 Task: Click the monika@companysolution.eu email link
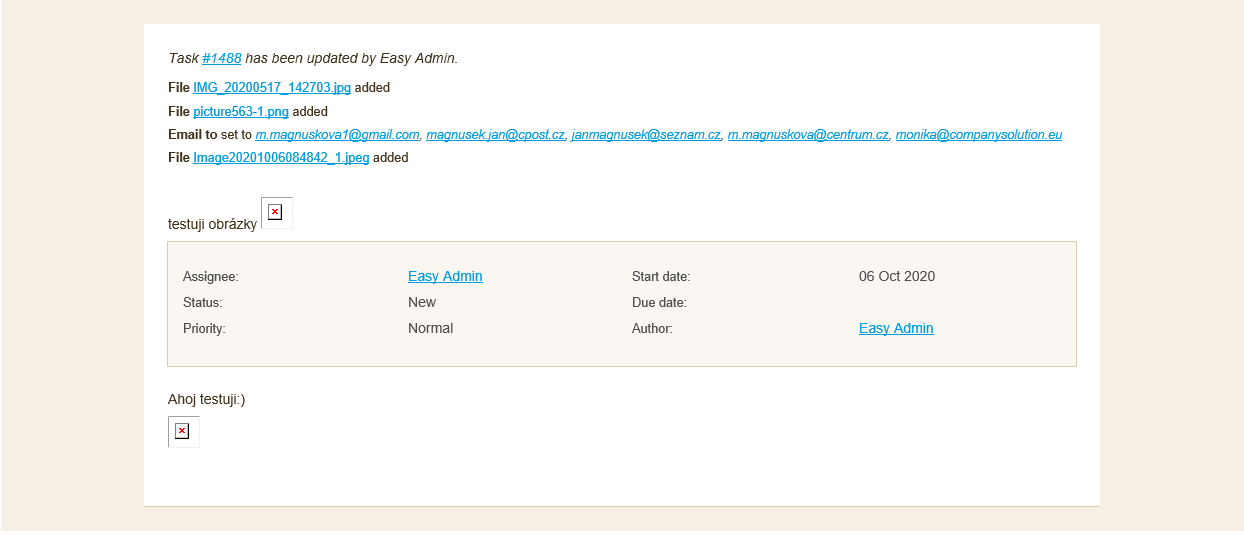978,135
